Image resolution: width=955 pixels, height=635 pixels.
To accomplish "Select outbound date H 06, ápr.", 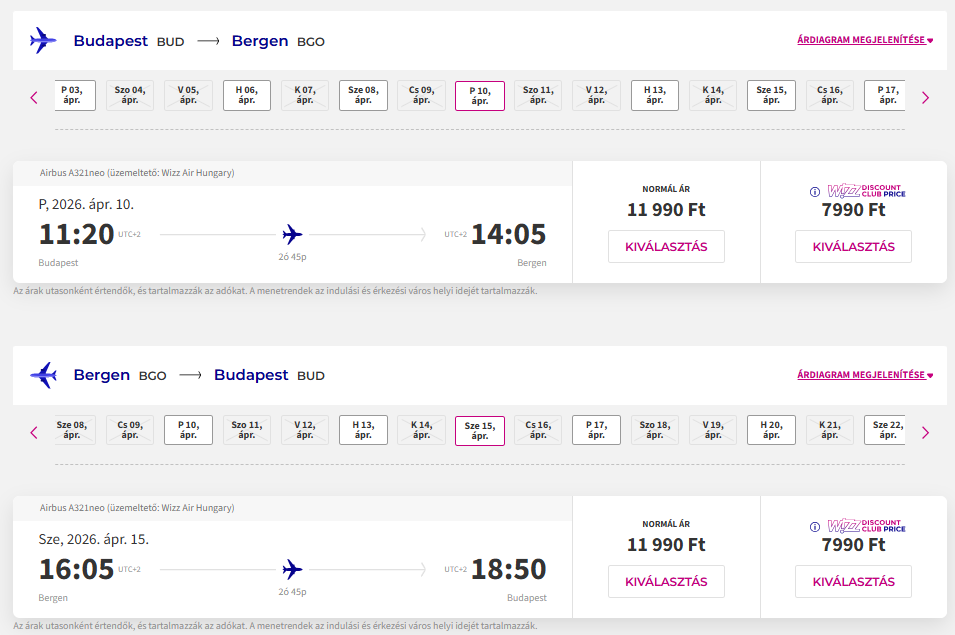I will pyautogui.click(x=246, y=95).
